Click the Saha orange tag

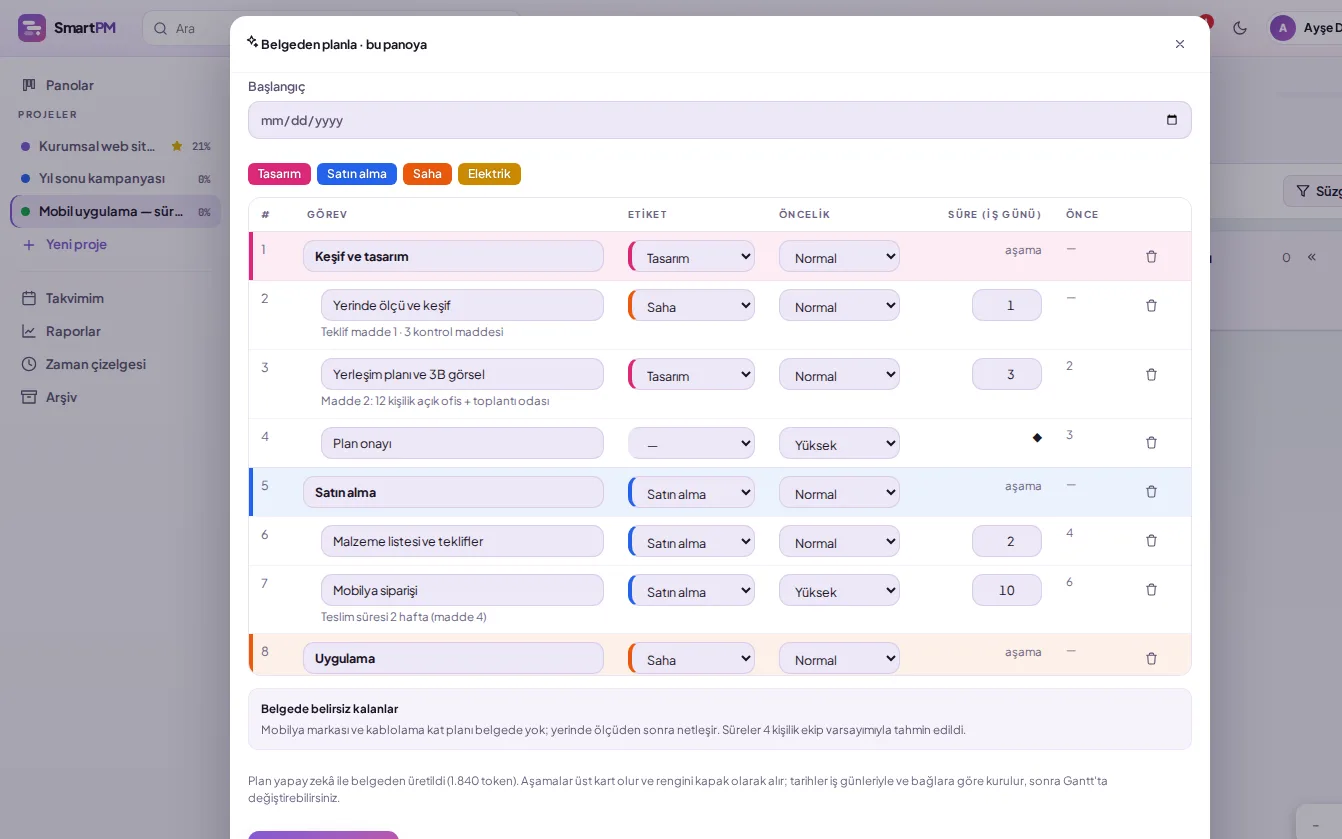coord(427,174)
